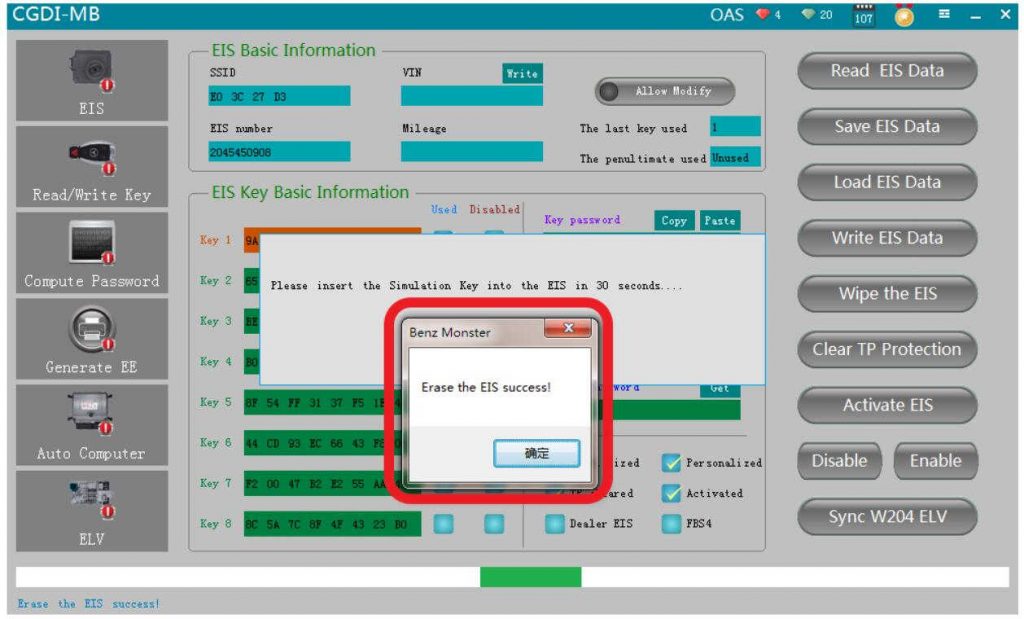This screenshot has height=619, width=1024.
Task: Click the red heart counter icon
Action: pyautogui.click(x=763, y=14)
